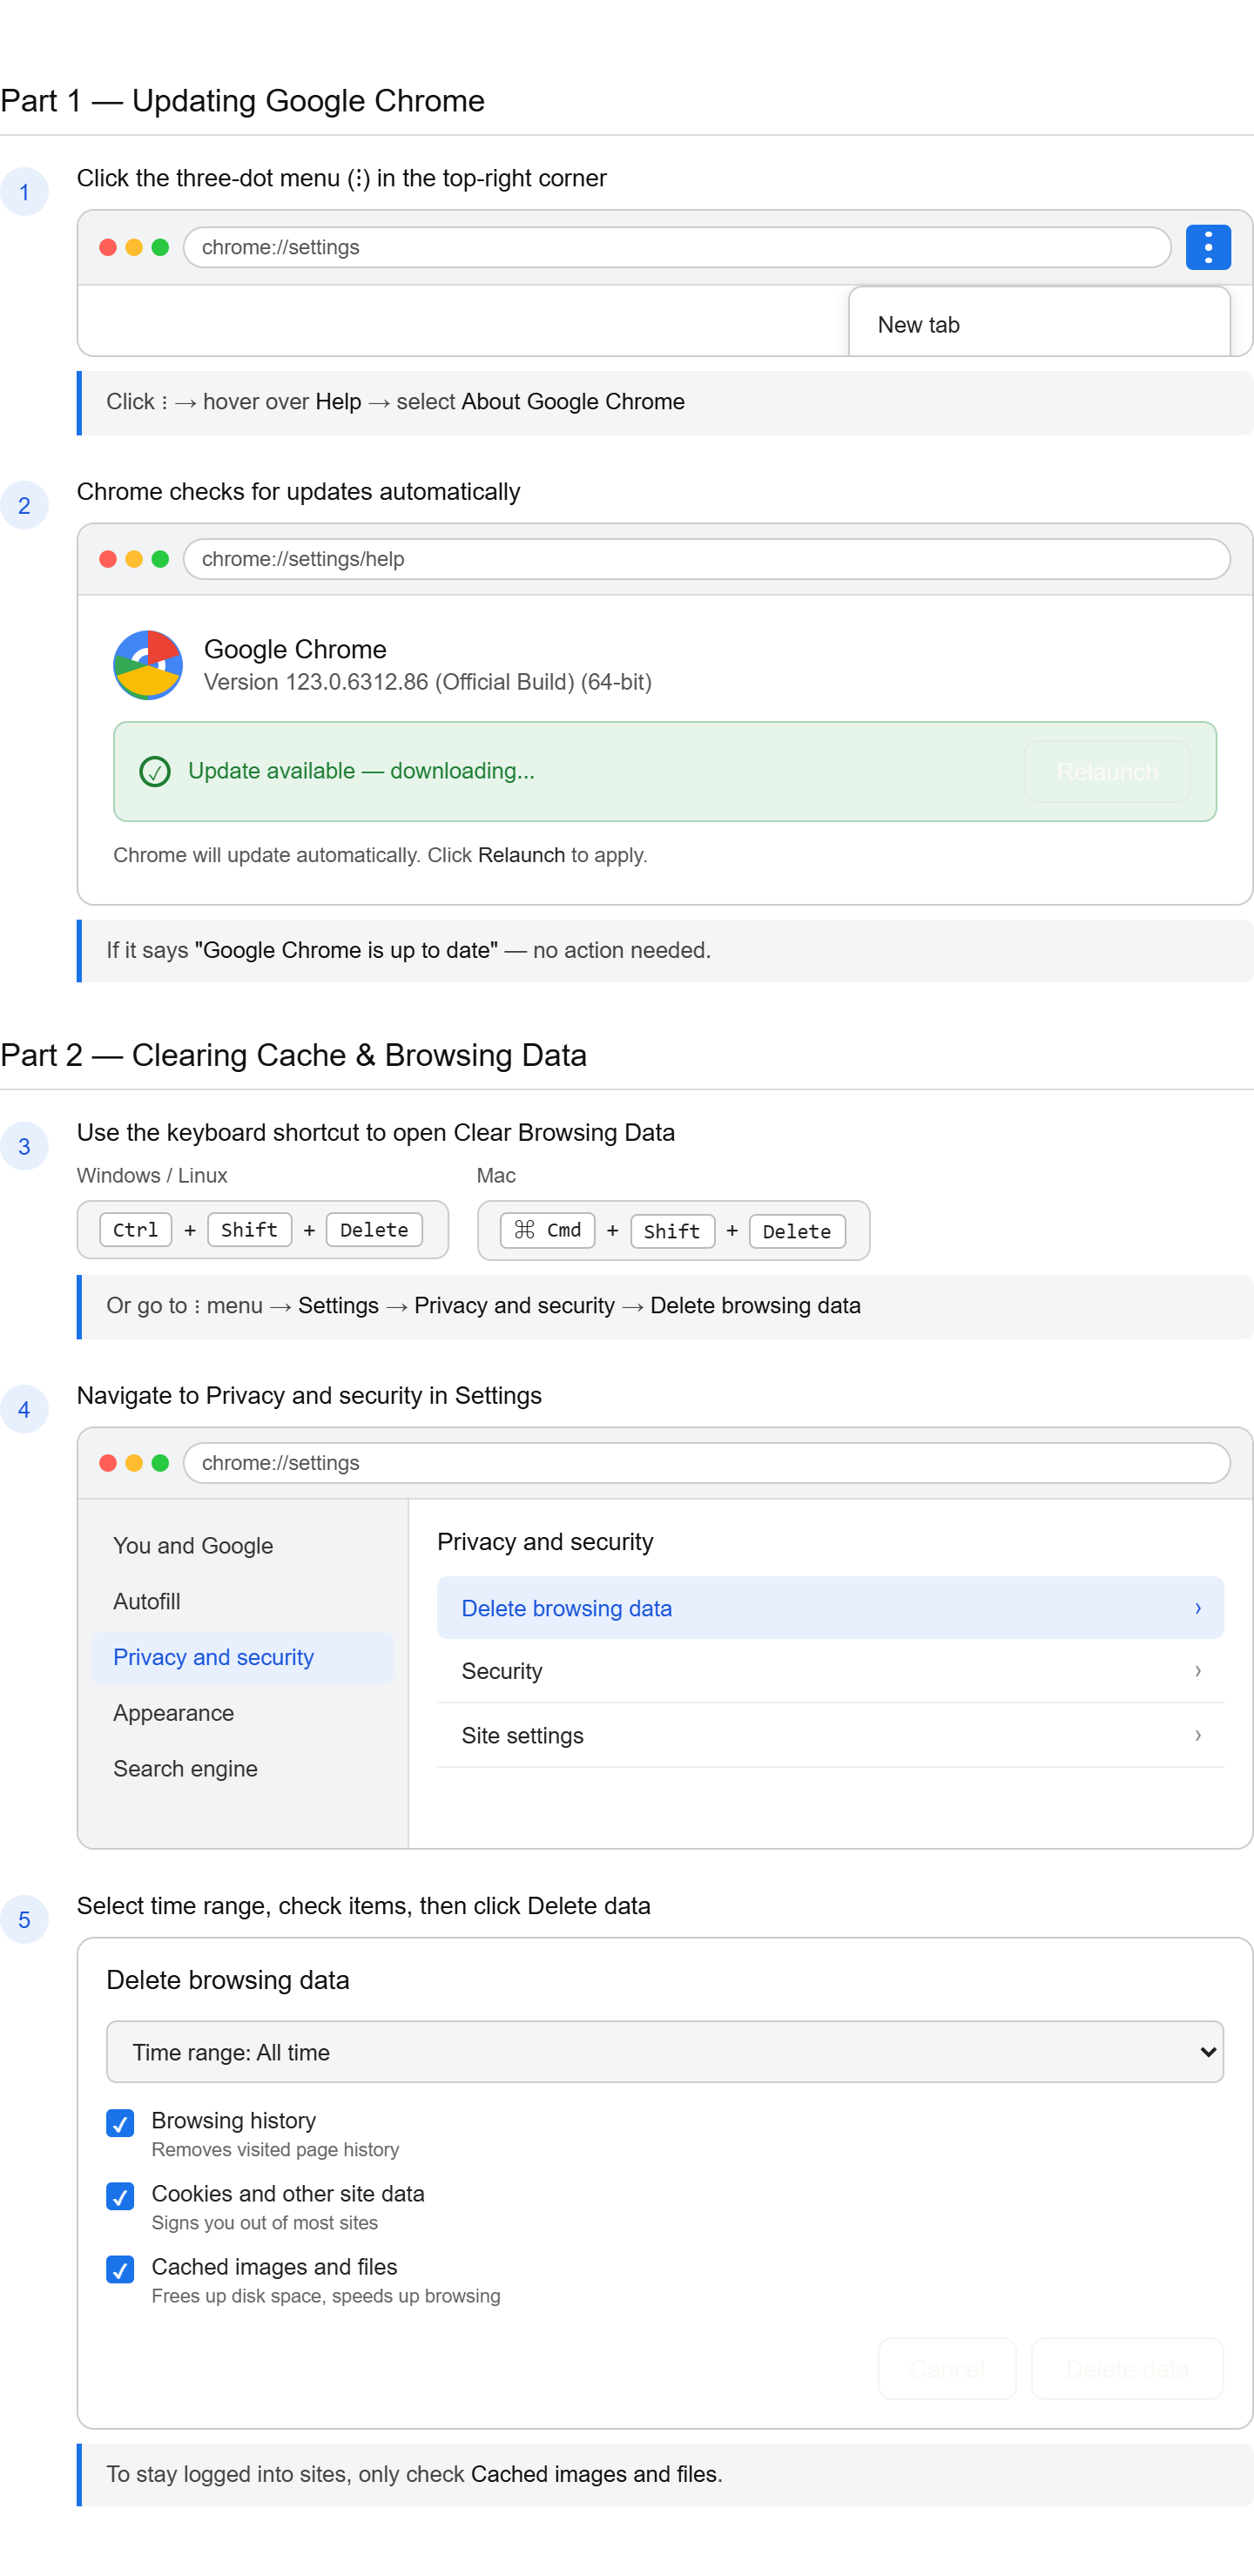
Task: Click the Delete data button
Action: coord(1126,2368)
